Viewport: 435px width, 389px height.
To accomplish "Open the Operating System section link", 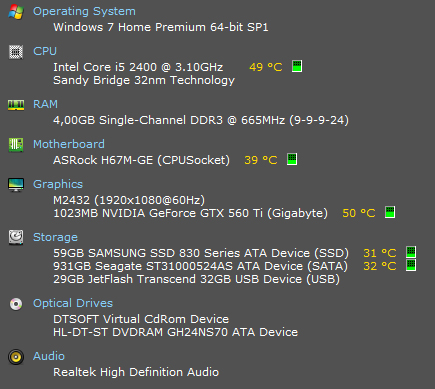I will (84, 11).
